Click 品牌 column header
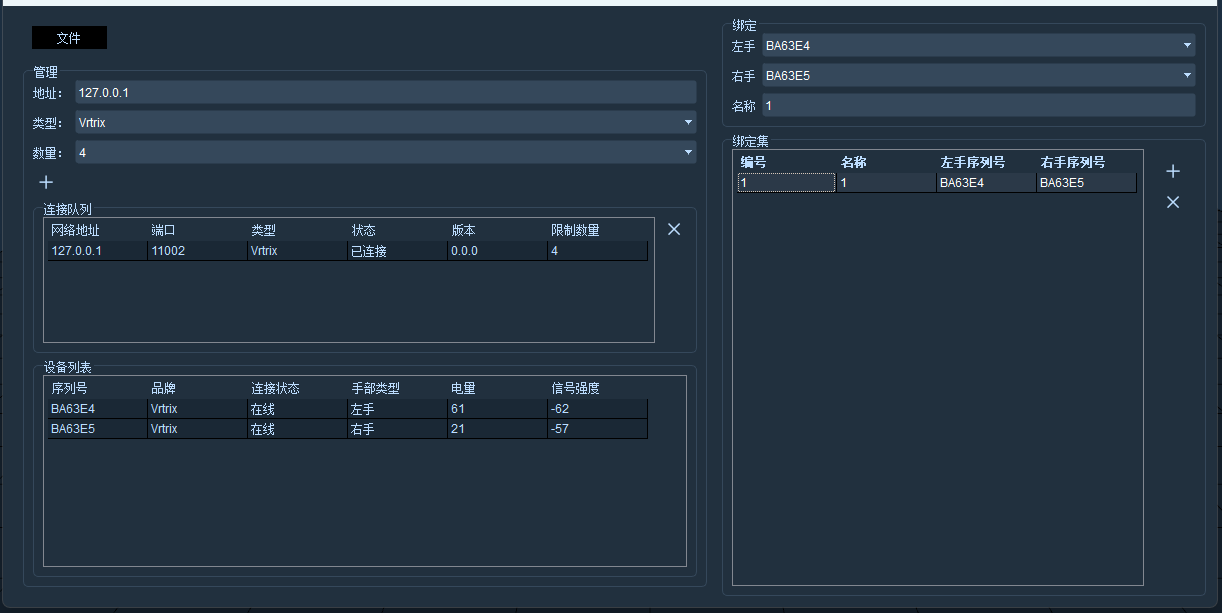Viewport: 1222px width, 613px height. click(163, 388)
